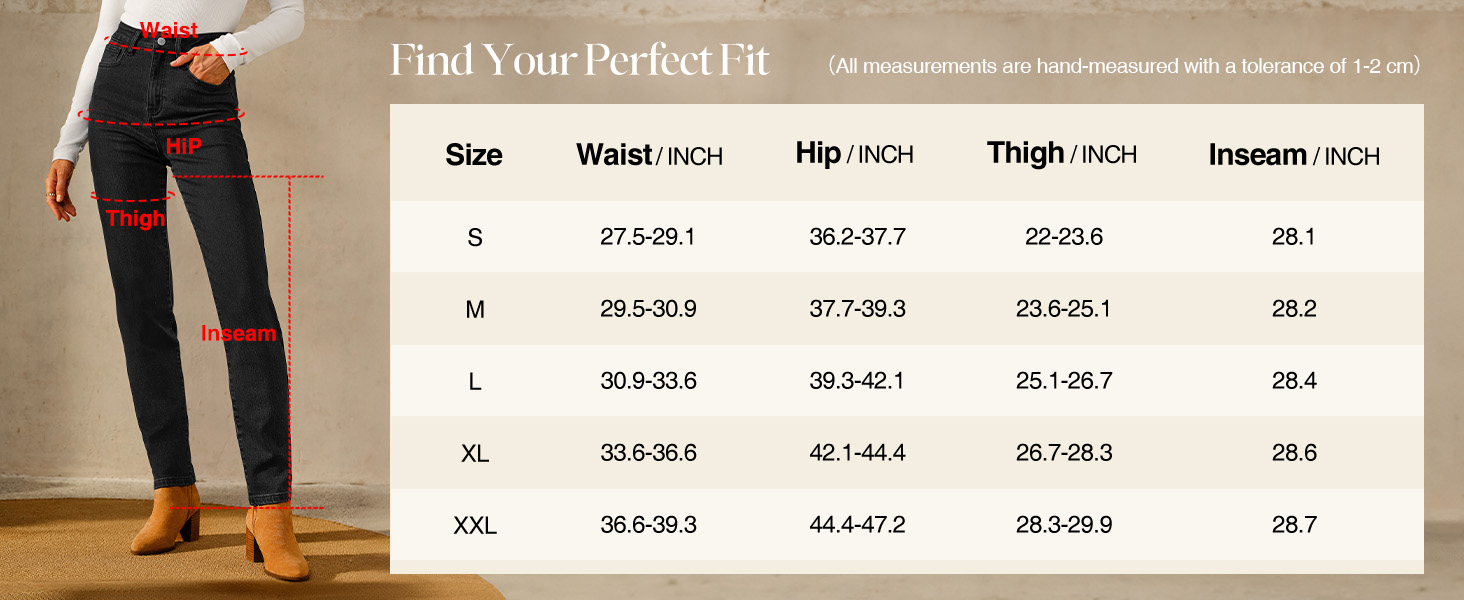This screenshot has width=1464, height=600.
Task: Click the hand-measured tolerance note text
Action: pyautogui.click(x=1124, y=66)
